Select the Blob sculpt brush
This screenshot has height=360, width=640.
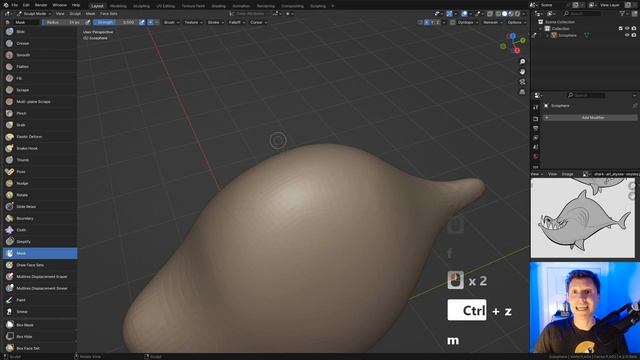click(40, 31)
